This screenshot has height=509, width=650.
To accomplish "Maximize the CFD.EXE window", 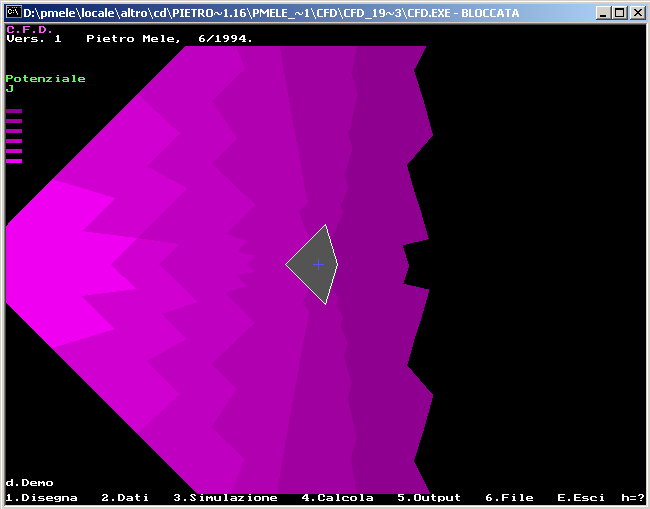I will pos(620,13).
